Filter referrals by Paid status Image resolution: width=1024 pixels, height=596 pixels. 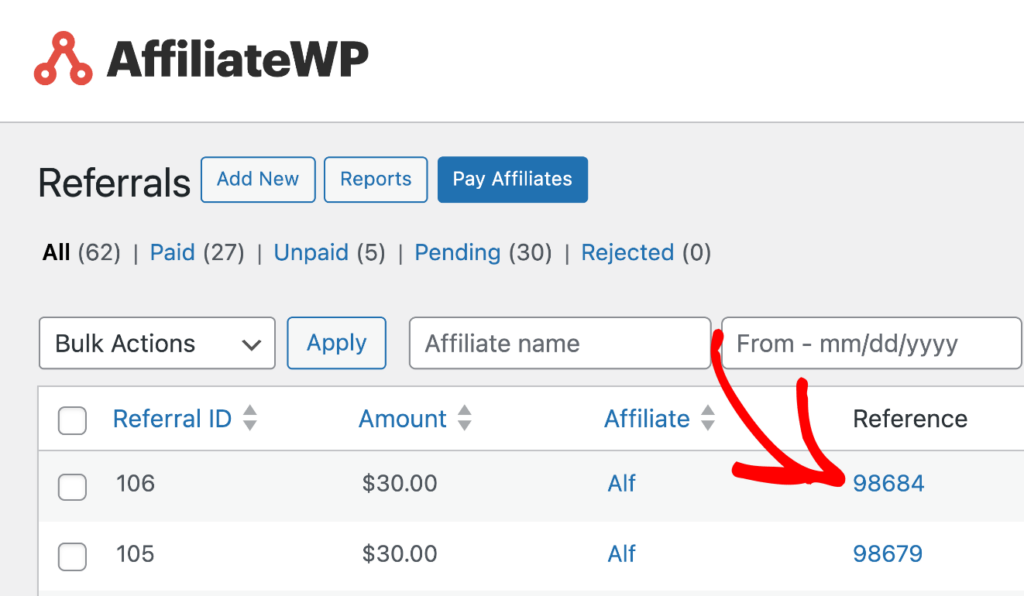pyautogui.click(x=172, y=253)
